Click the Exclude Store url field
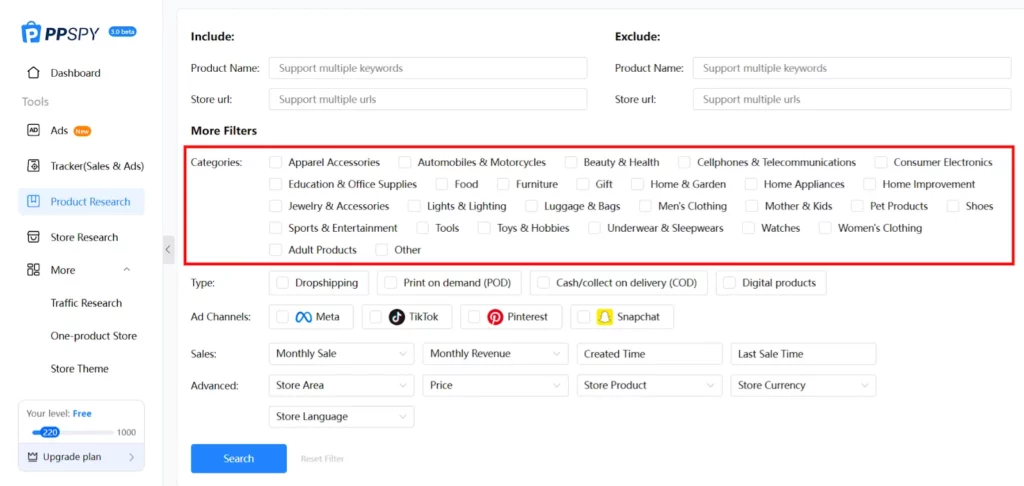This screenshot has width=1024, height=486. click(x=852, y=99)
